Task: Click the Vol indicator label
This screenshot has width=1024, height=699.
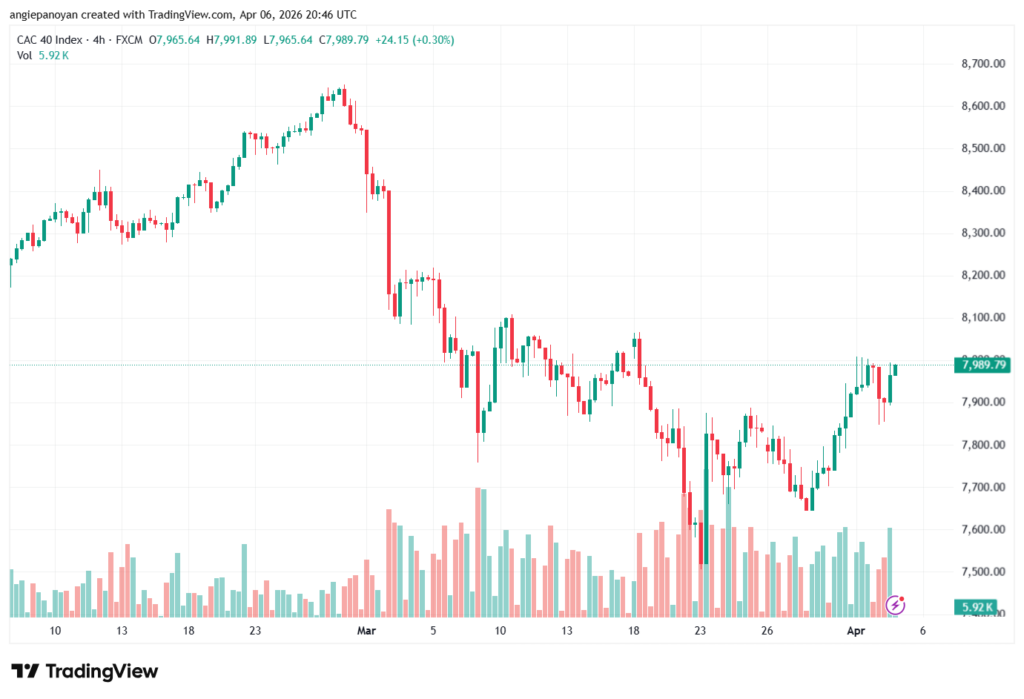Action: click(x=25, y=55)
